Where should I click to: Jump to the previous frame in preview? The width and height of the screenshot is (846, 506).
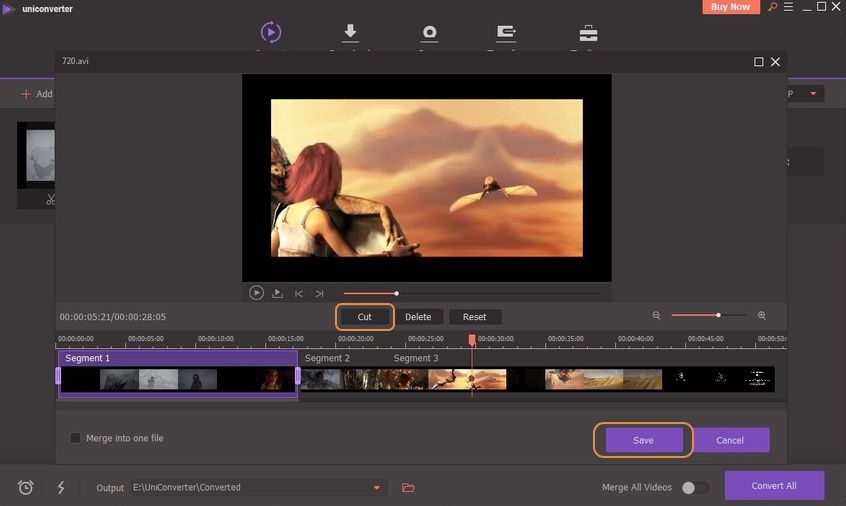click(298, 293)
